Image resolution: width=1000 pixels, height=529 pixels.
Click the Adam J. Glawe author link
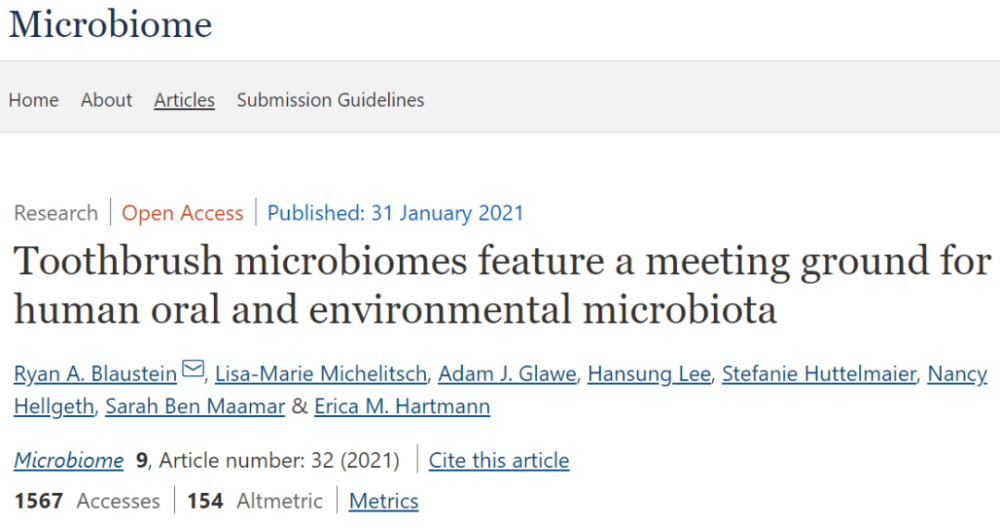click(510, 374)
